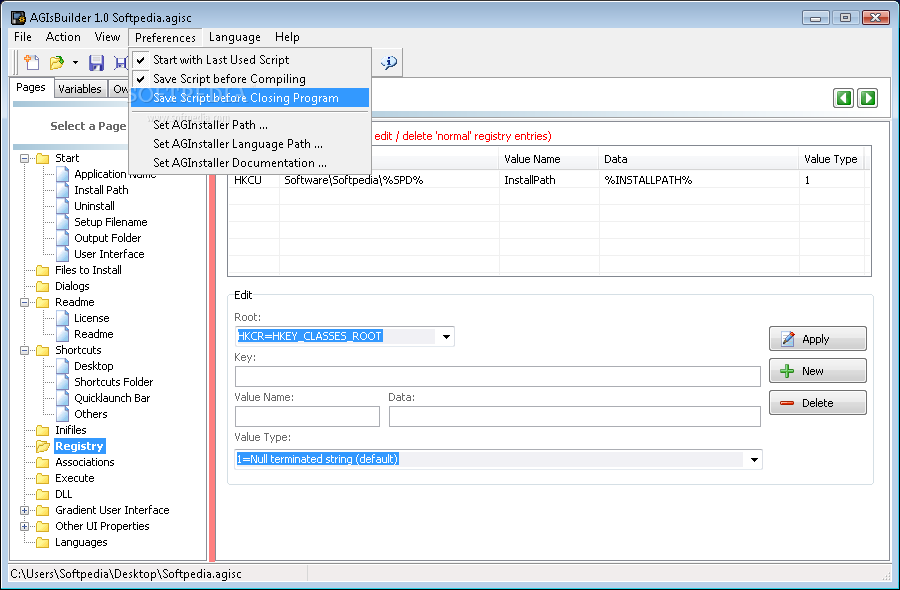Select the Files to Install folder
This screenshot has height=590, width=900.
tap(88, 270)
